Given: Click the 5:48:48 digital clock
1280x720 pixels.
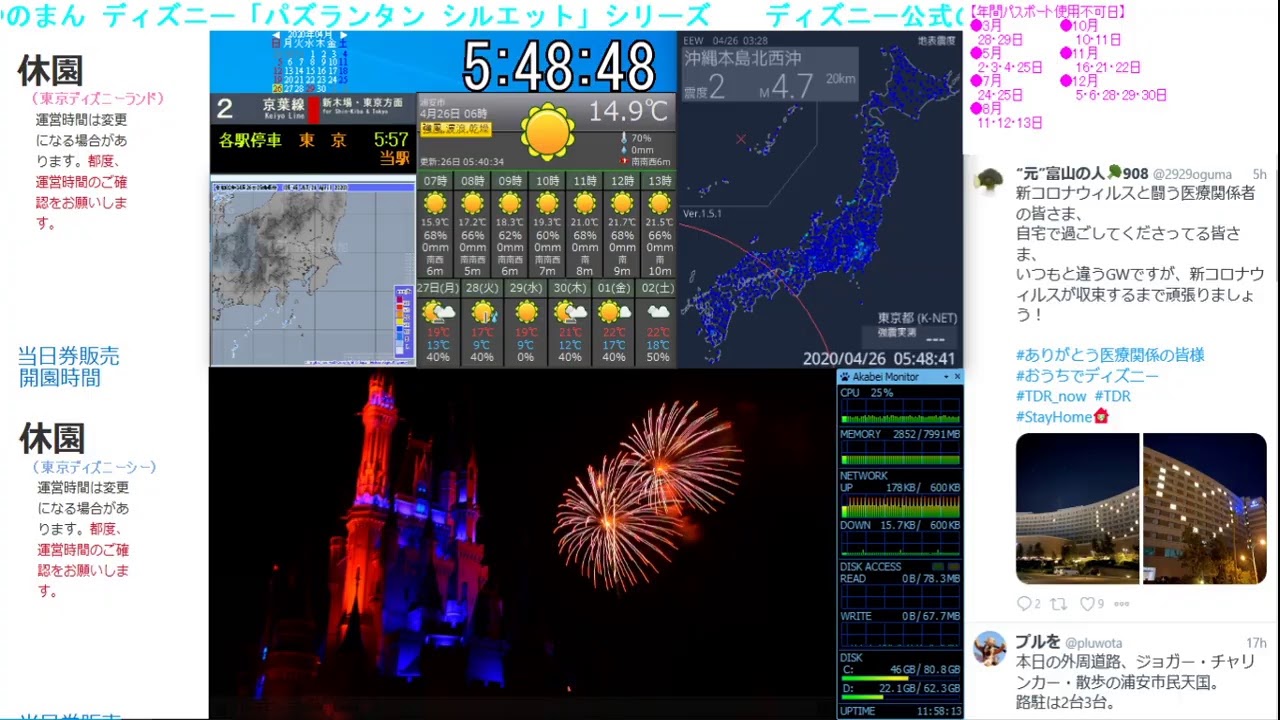Looking at the screenshot, I should click(x=559, y=65).
